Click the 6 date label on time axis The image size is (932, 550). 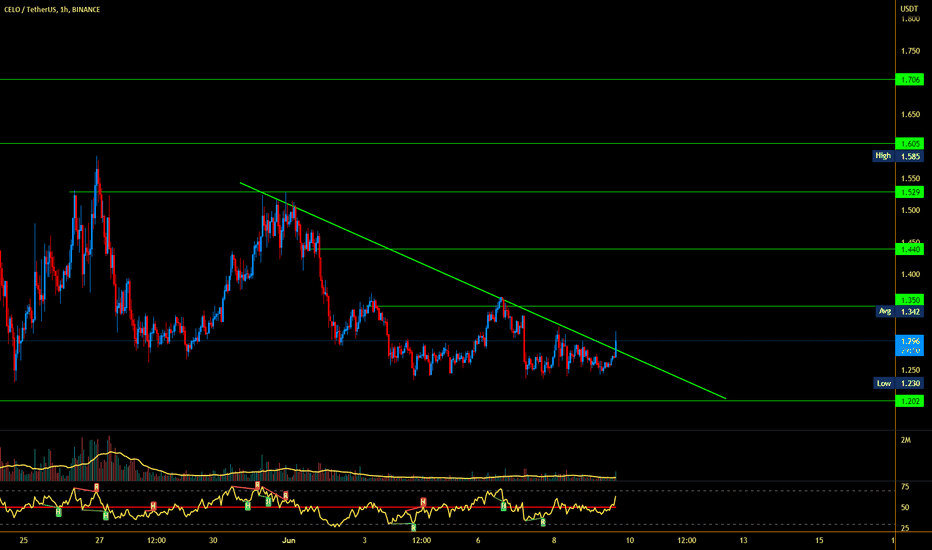point(478,540)
